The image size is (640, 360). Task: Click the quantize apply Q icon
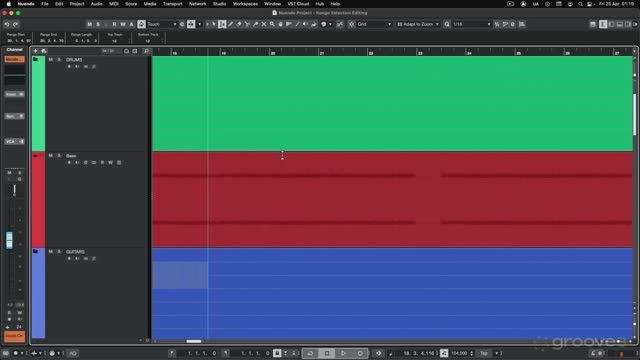tap(447, 24)
